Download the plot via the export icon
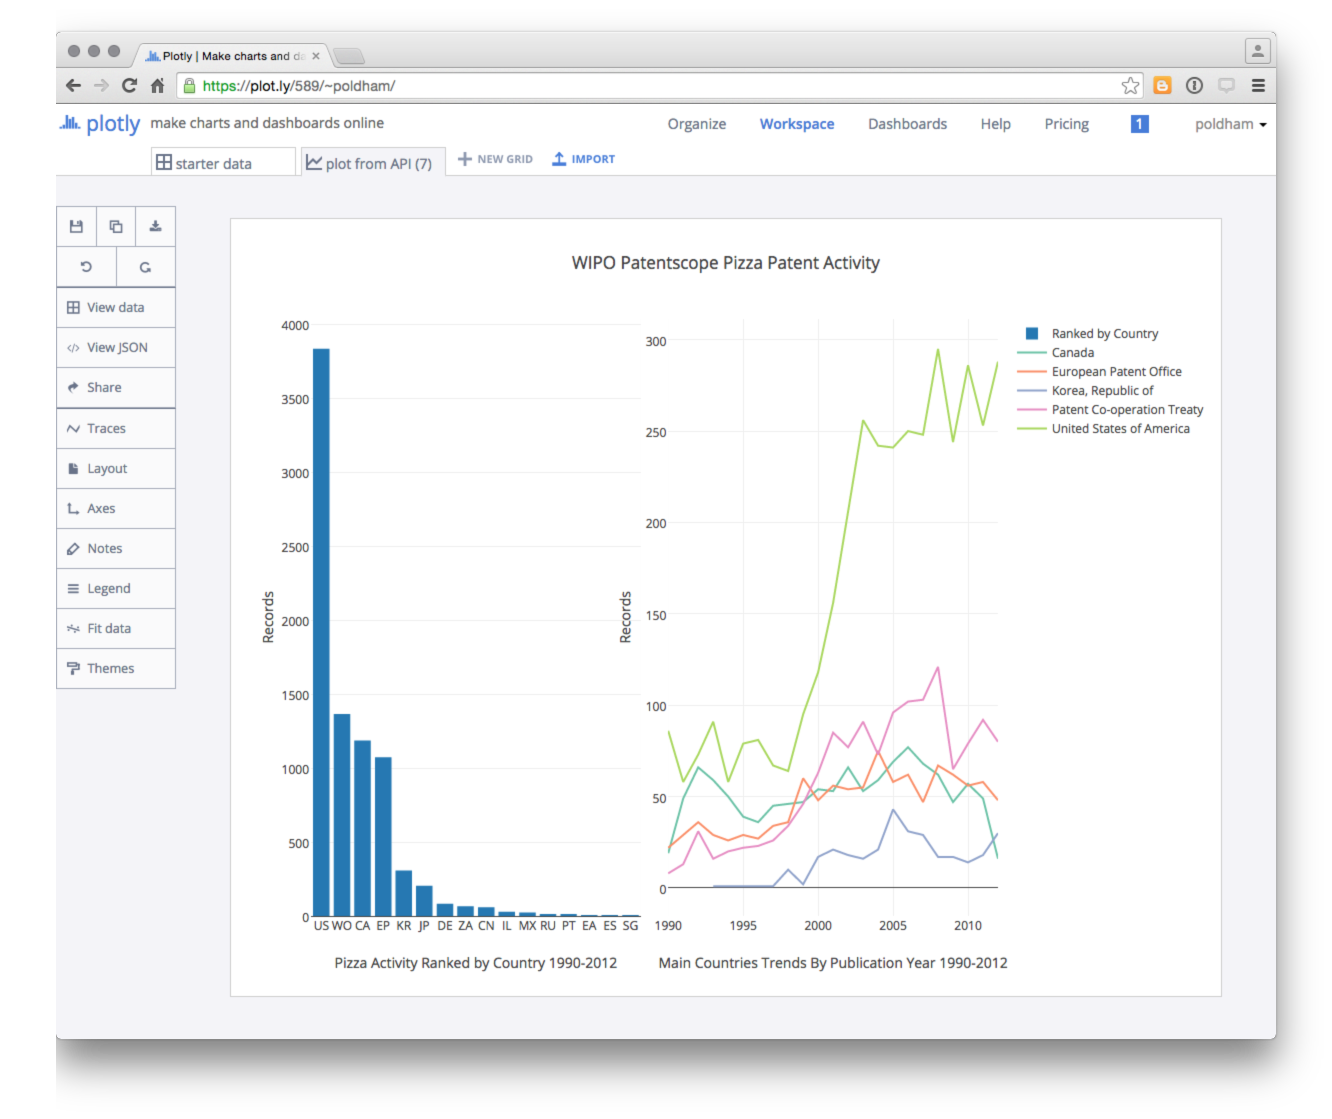The height and width of the screenshot is (1119, 1332). pyautogui.click(x=154, y=226)
